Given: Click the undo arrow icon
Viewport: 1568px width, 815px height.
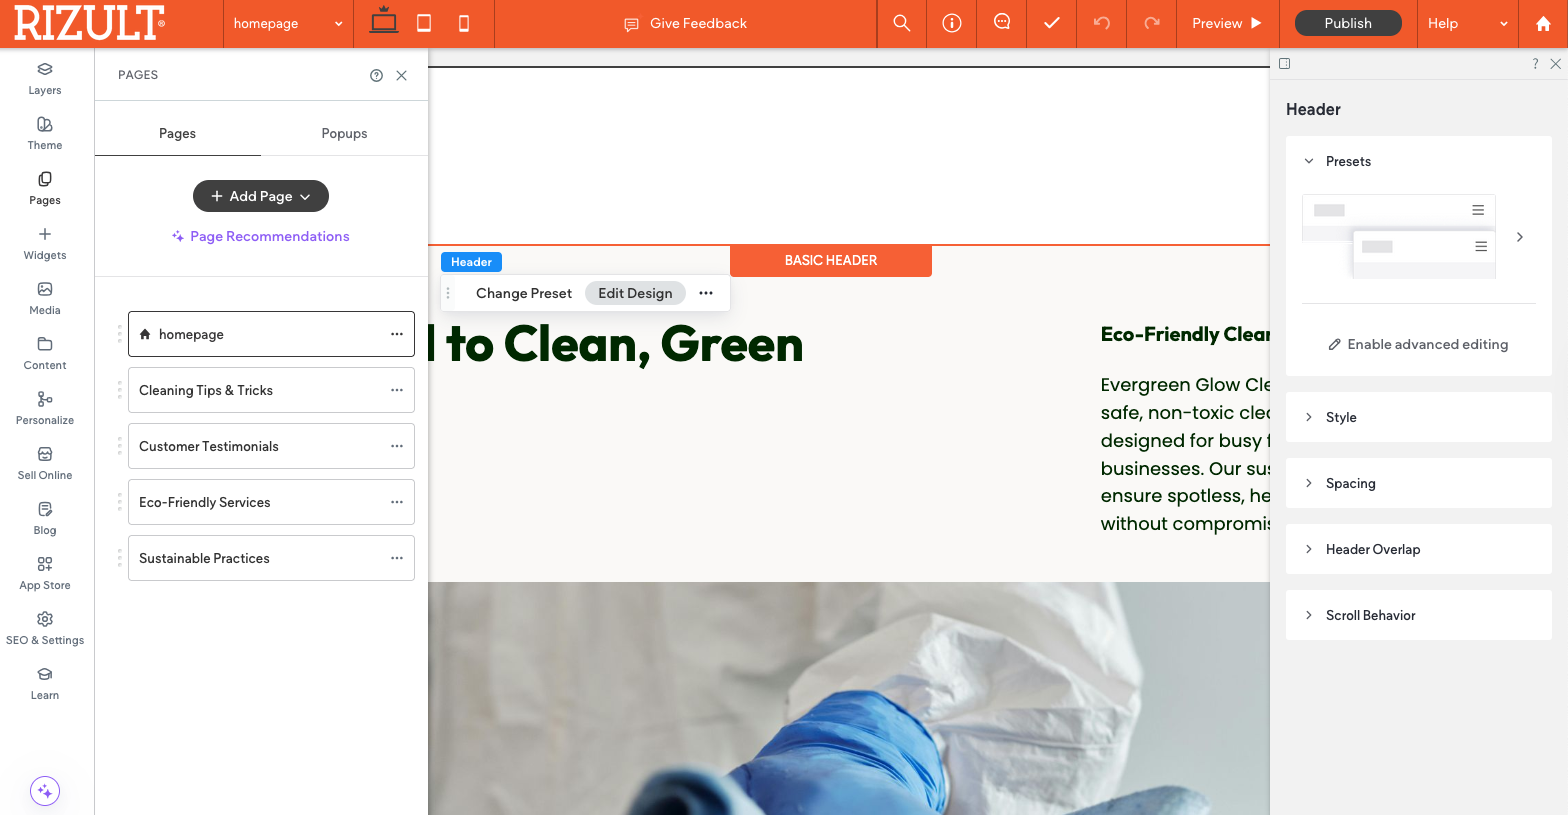Looking at the screenshot, I should [1101, 23].
